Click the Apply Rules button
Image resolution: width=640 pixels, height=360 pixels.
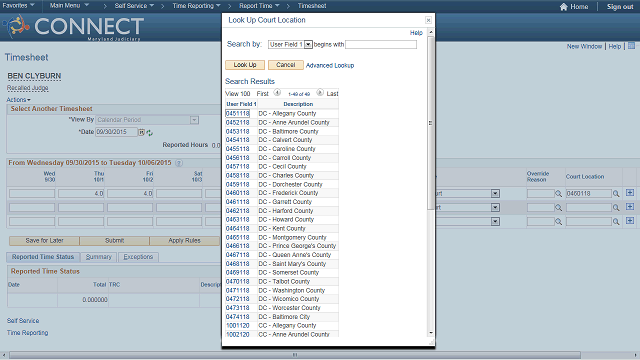pyautogui.click(x=184, y=241)
